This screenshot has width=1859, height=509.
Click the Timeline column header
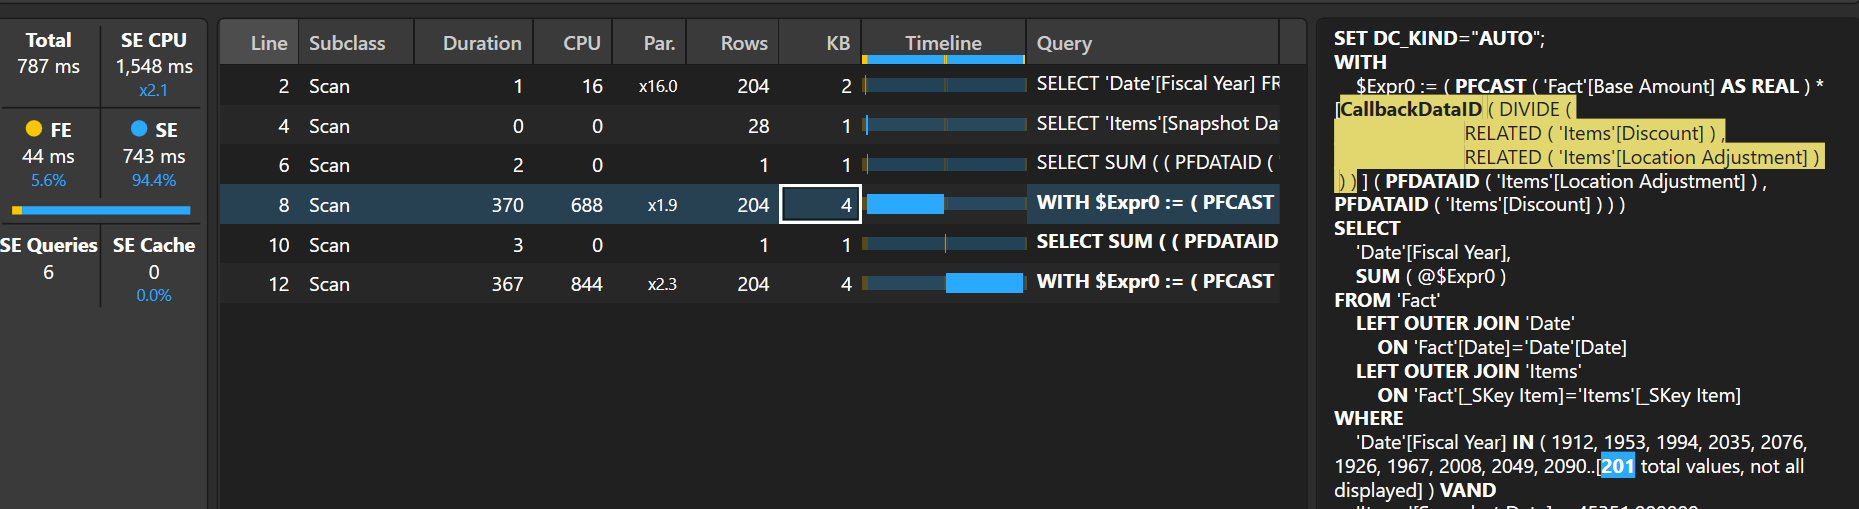pyautogui.click(x=942, y=43)
